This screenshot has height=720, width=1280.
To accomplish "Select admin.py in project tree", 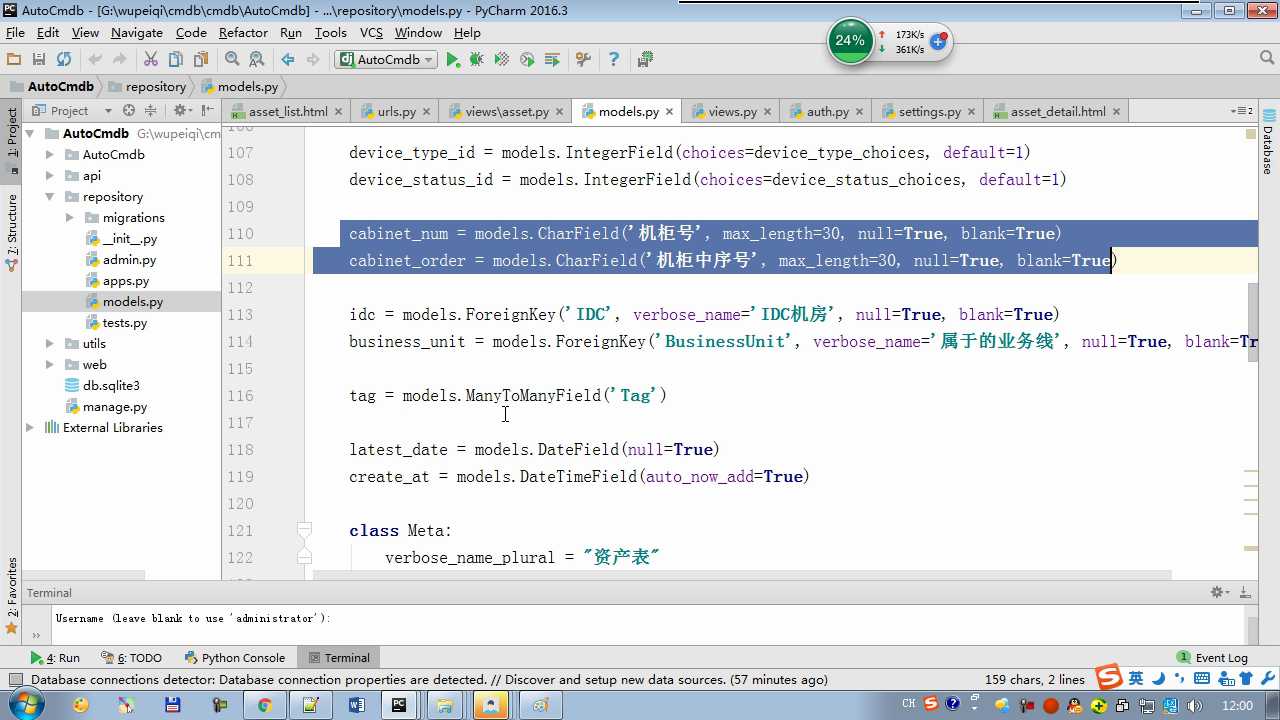I will (x=129, y=260).
